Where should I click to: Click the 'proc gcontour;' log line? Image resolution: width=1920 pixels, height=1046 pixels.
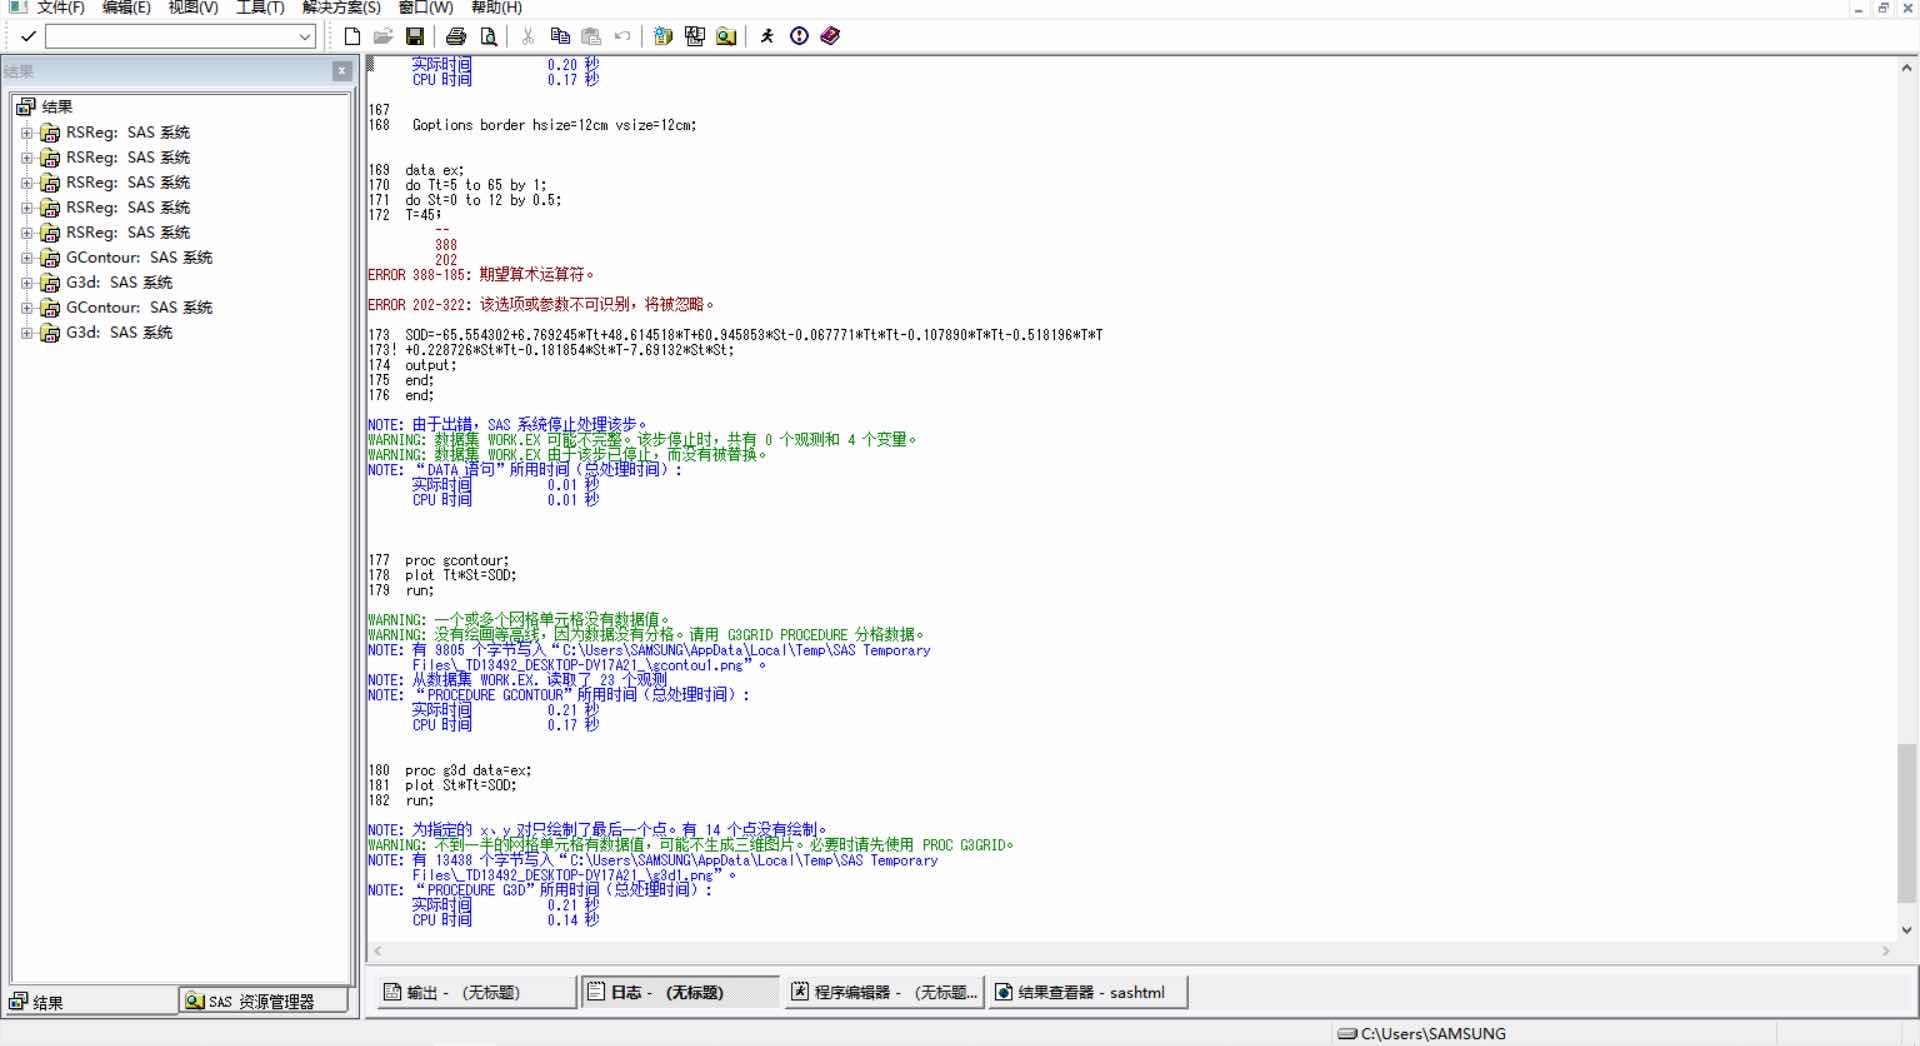457,561
